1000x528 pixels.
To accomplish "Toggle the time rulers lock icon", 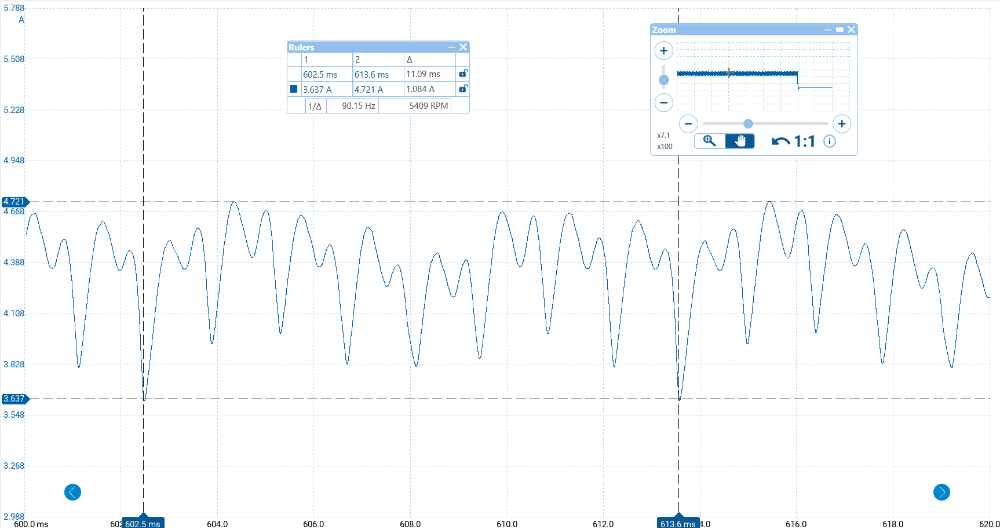I will 462,74.
